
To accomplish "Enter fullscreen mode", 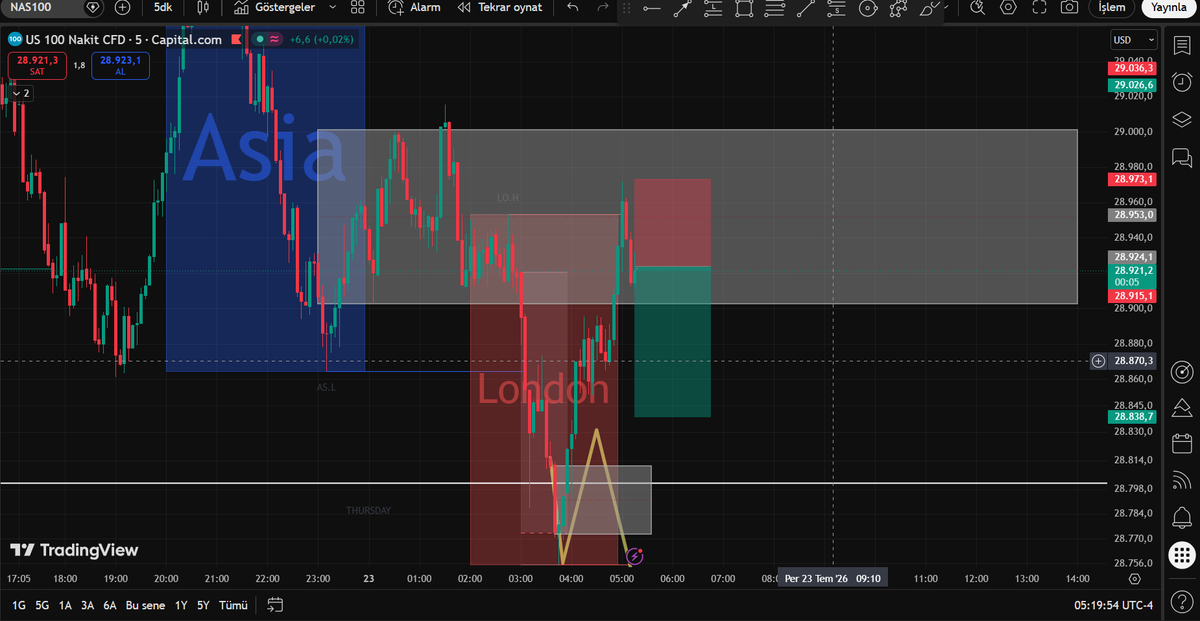I will tap(1039, 7).
